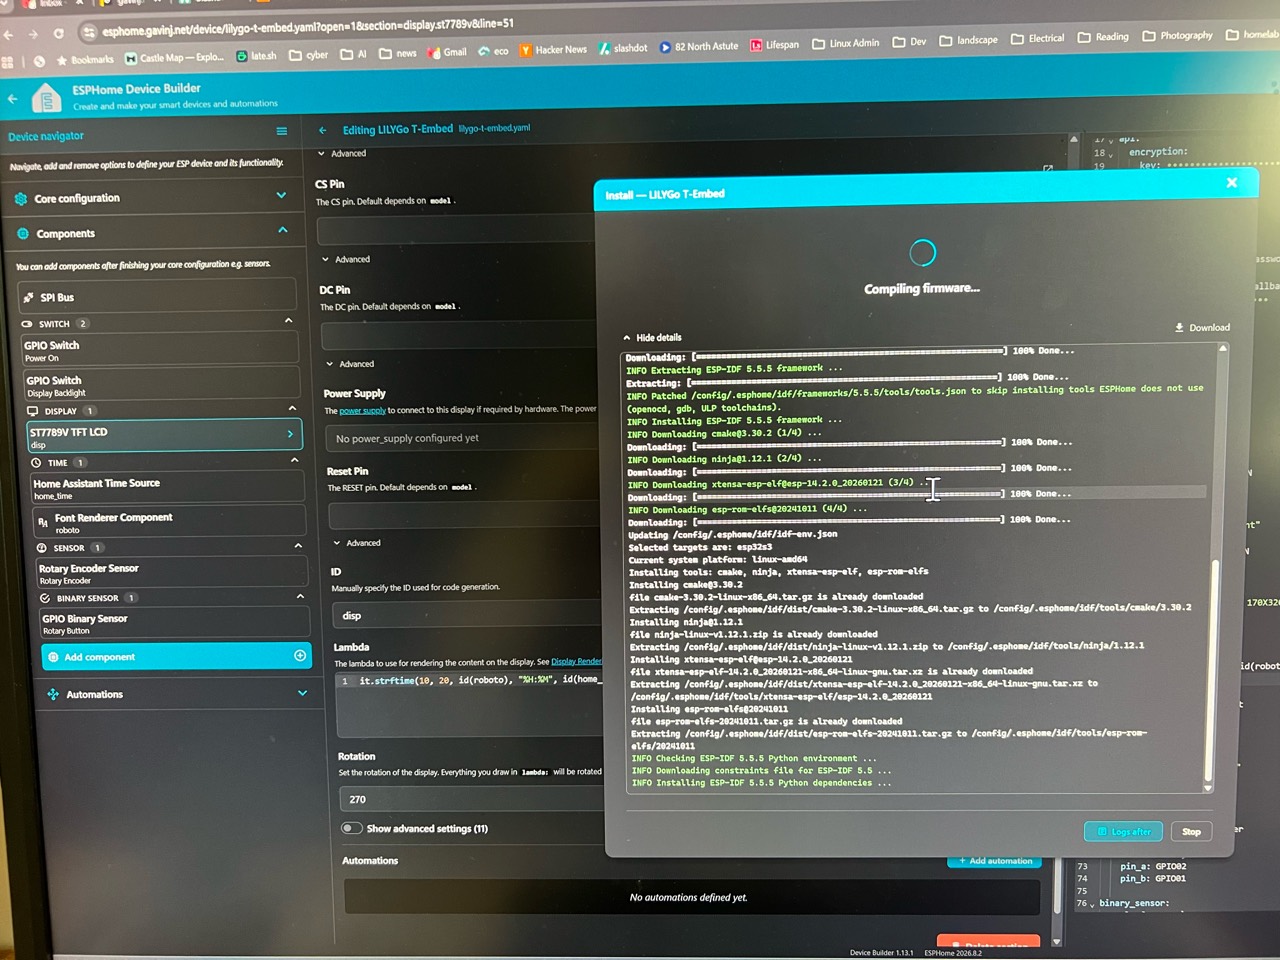Close the Install LILYGo T-Embed dialog
Screen dimensions: 1280x960
pos(1232,182)
